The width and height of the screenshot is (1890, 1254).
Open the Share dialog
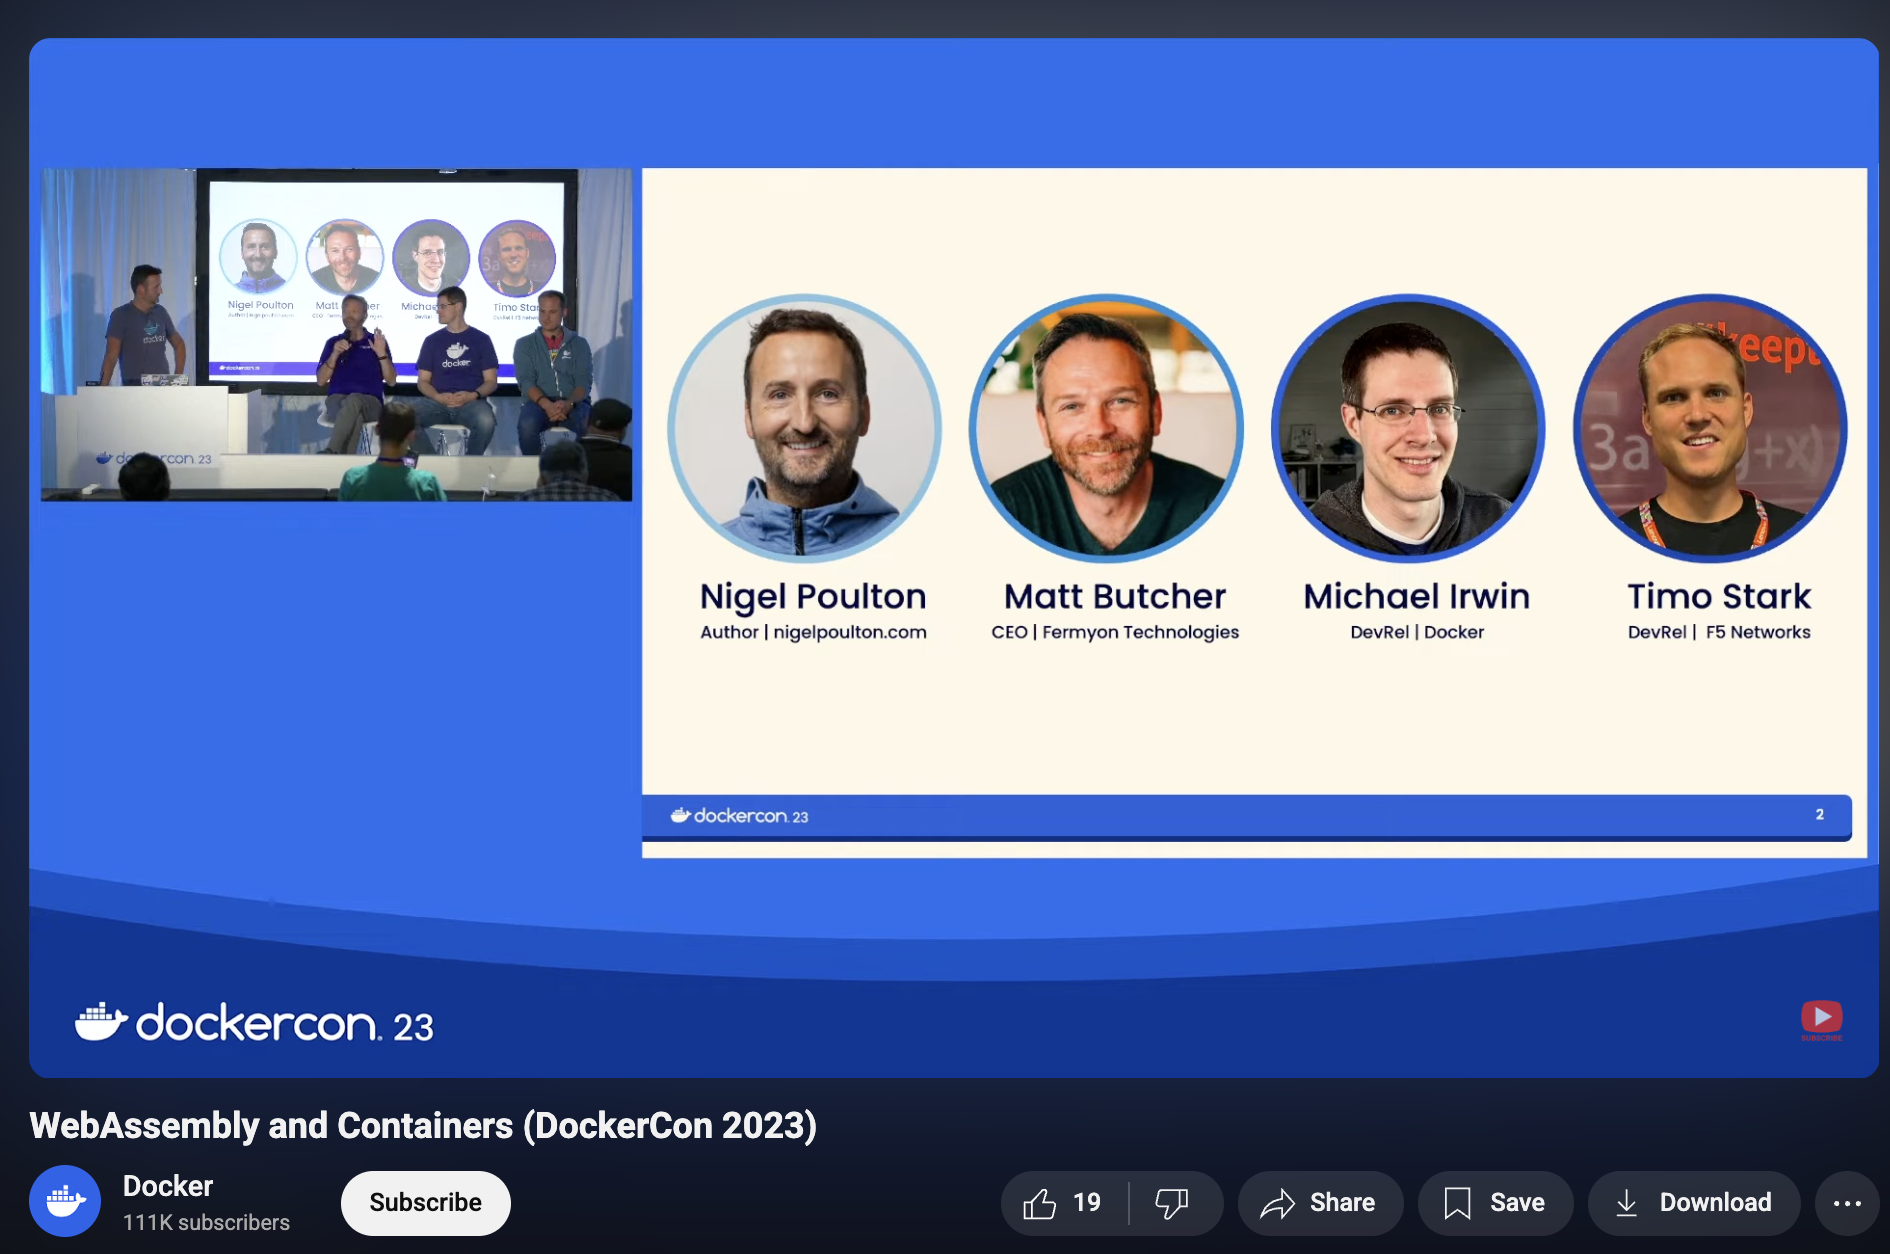click(x=1319, y=1203)
